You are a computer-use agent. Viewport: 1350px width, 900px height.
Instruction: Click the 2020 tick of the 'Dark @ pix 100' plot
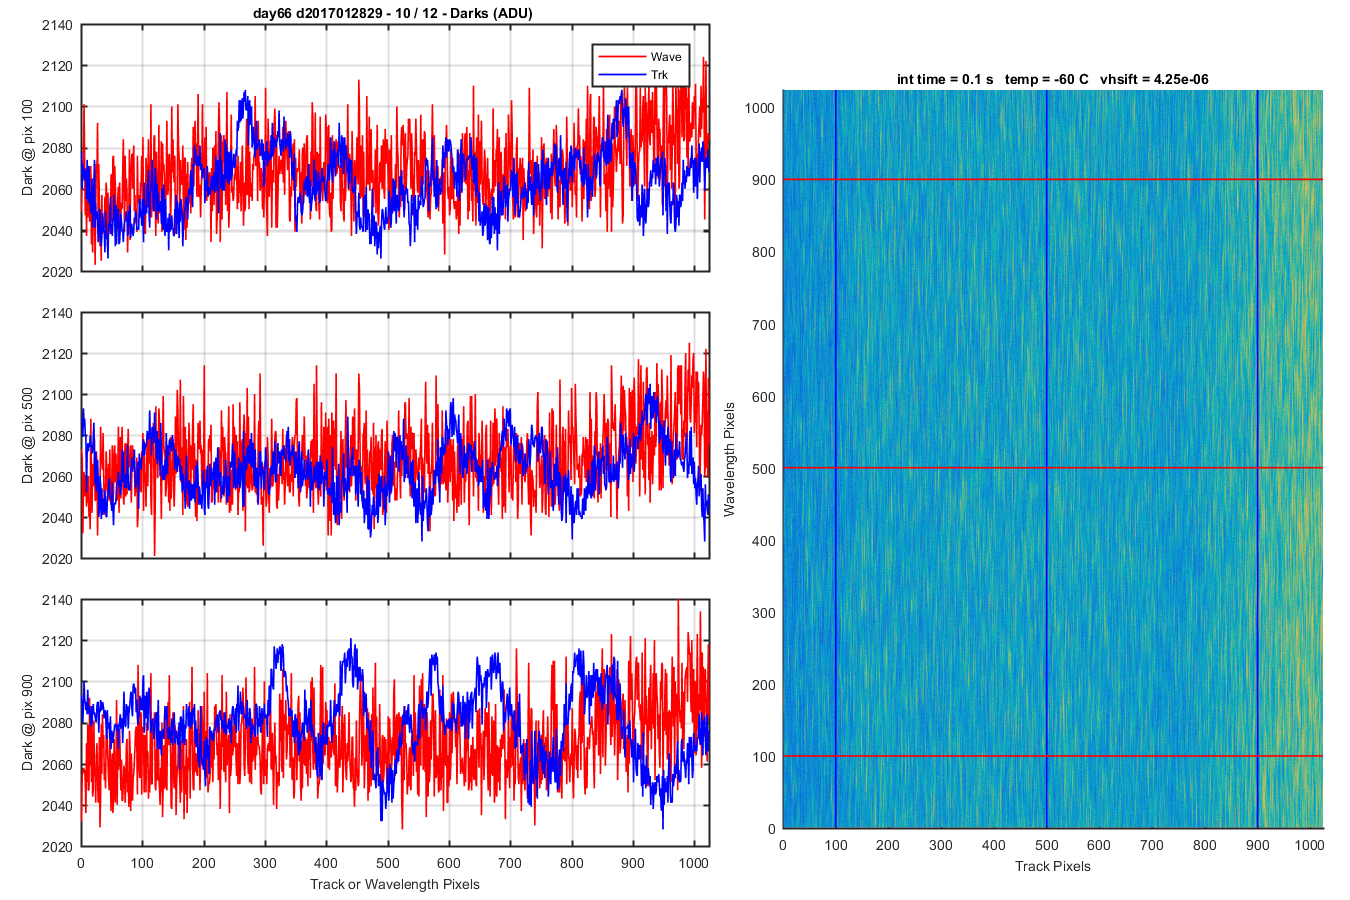click(57, 272)
